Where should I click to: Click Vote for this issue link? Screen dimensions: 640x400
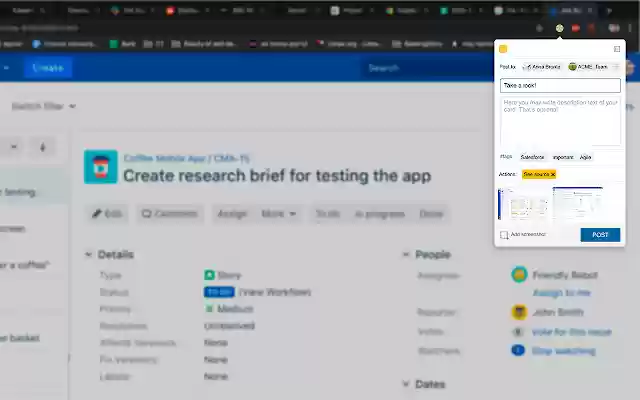pyautogui.click(x=572, y=332)
